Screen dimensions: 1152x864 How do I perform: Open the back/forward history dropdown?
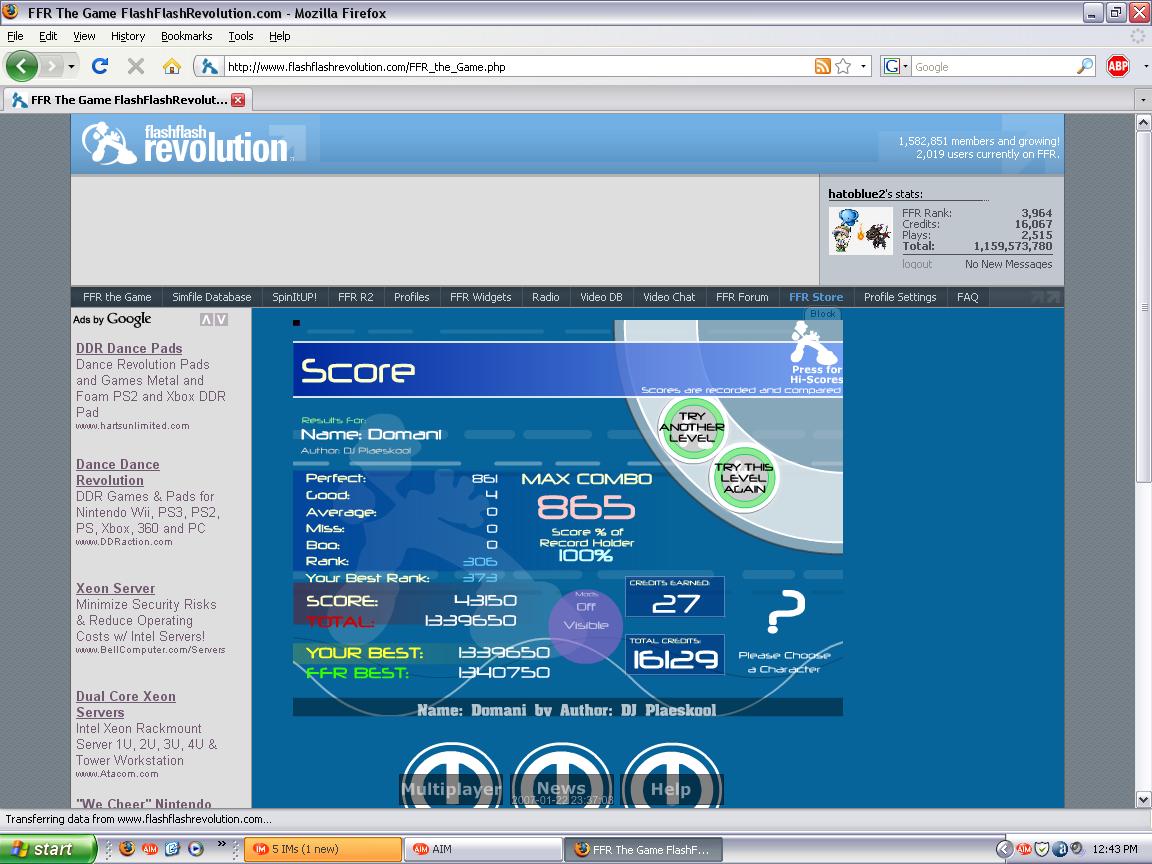click(x=71, y=66)
